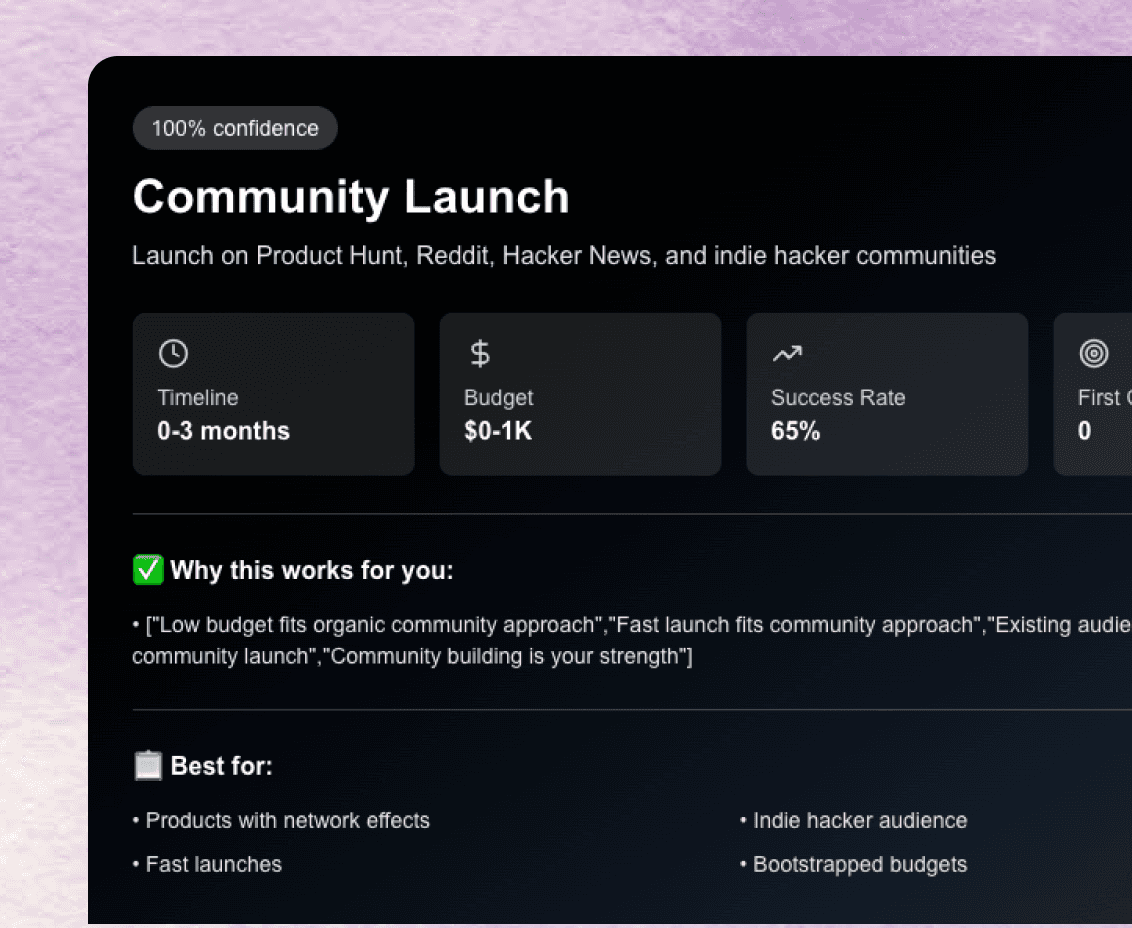
Task: Click the Why this works for you heading
Action: tap(312, 570)
